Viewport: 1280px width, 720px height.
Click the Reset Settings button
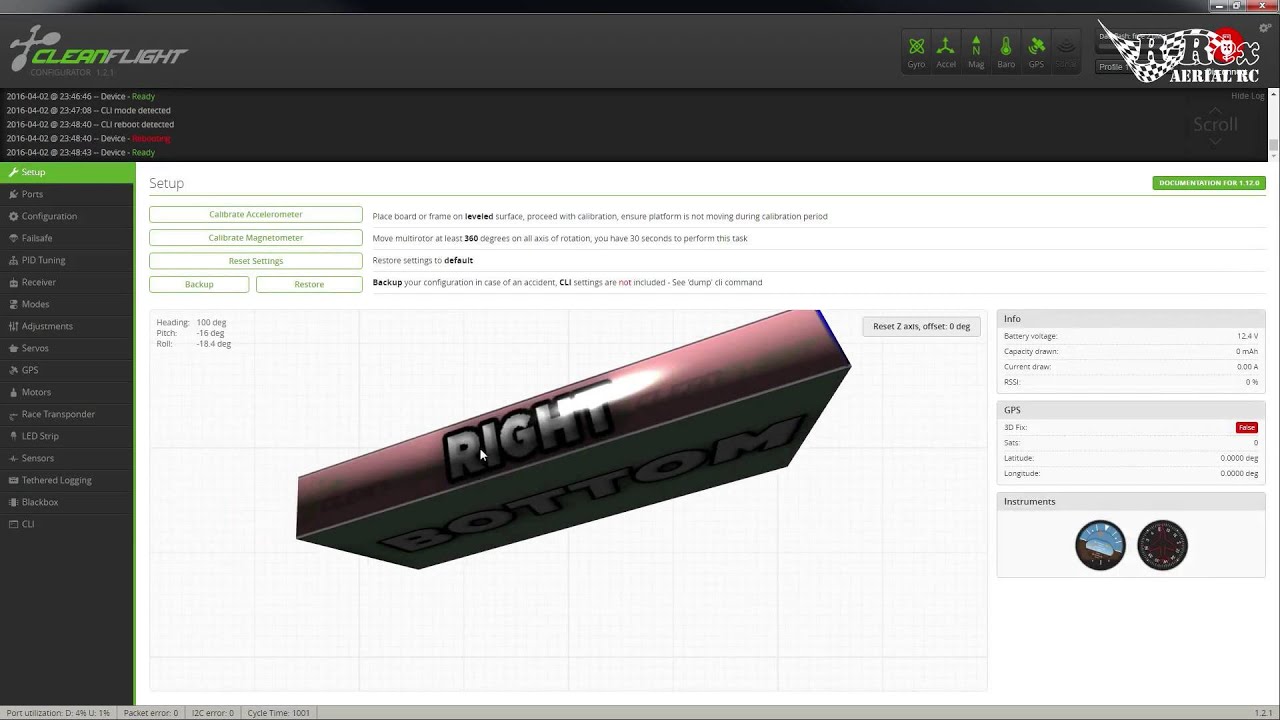256,261
